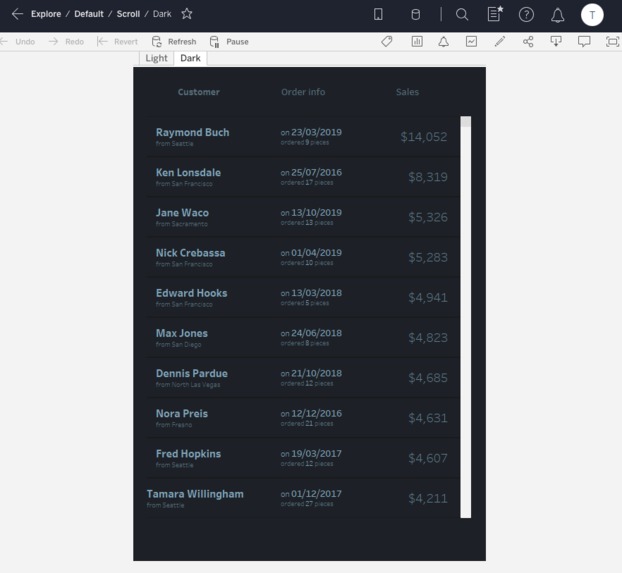Select customer Tamara Willingham

[195, 494]
